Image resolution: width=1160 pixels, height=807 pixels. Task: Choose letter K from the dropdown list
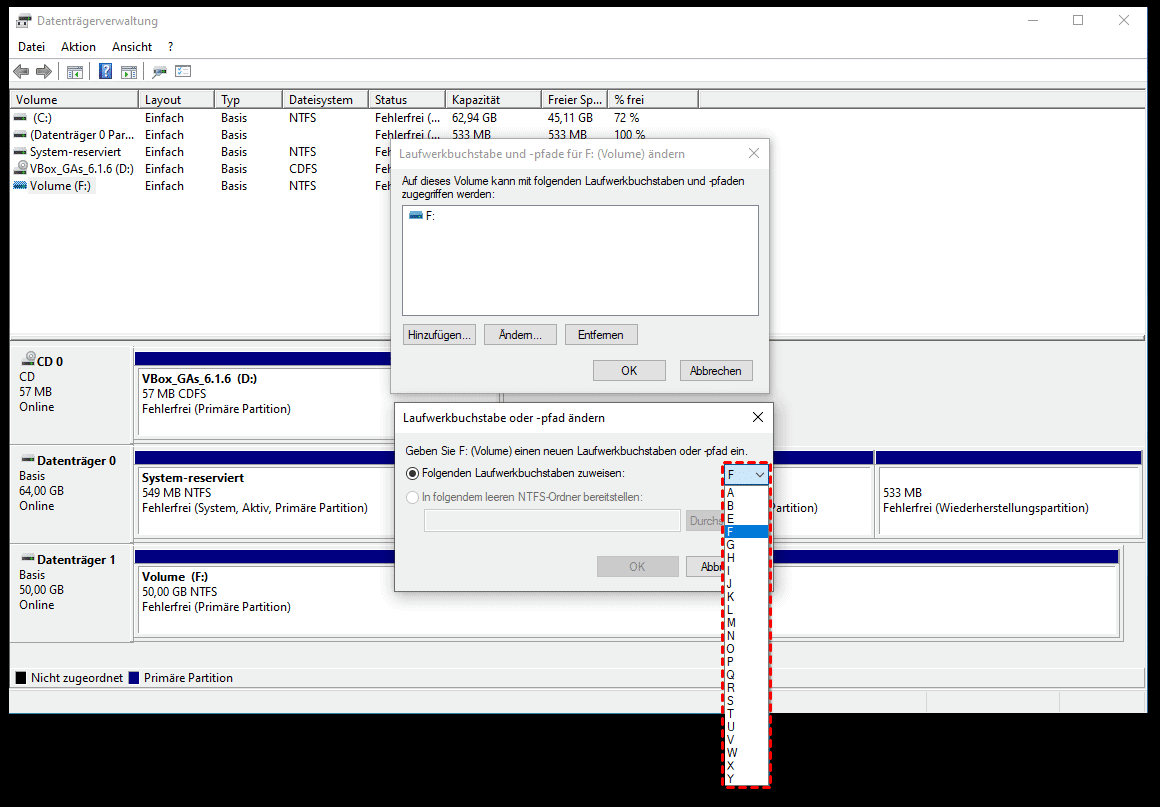tap(746, 597)
